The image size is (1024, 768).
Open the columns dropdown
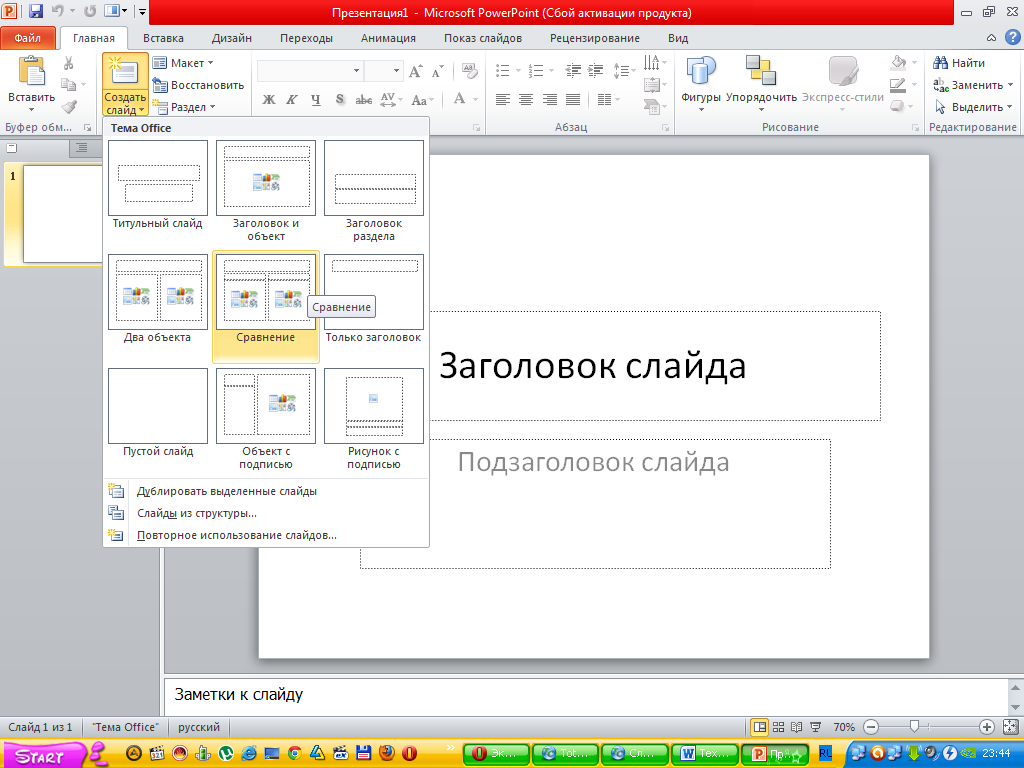(x=608, y=99)
